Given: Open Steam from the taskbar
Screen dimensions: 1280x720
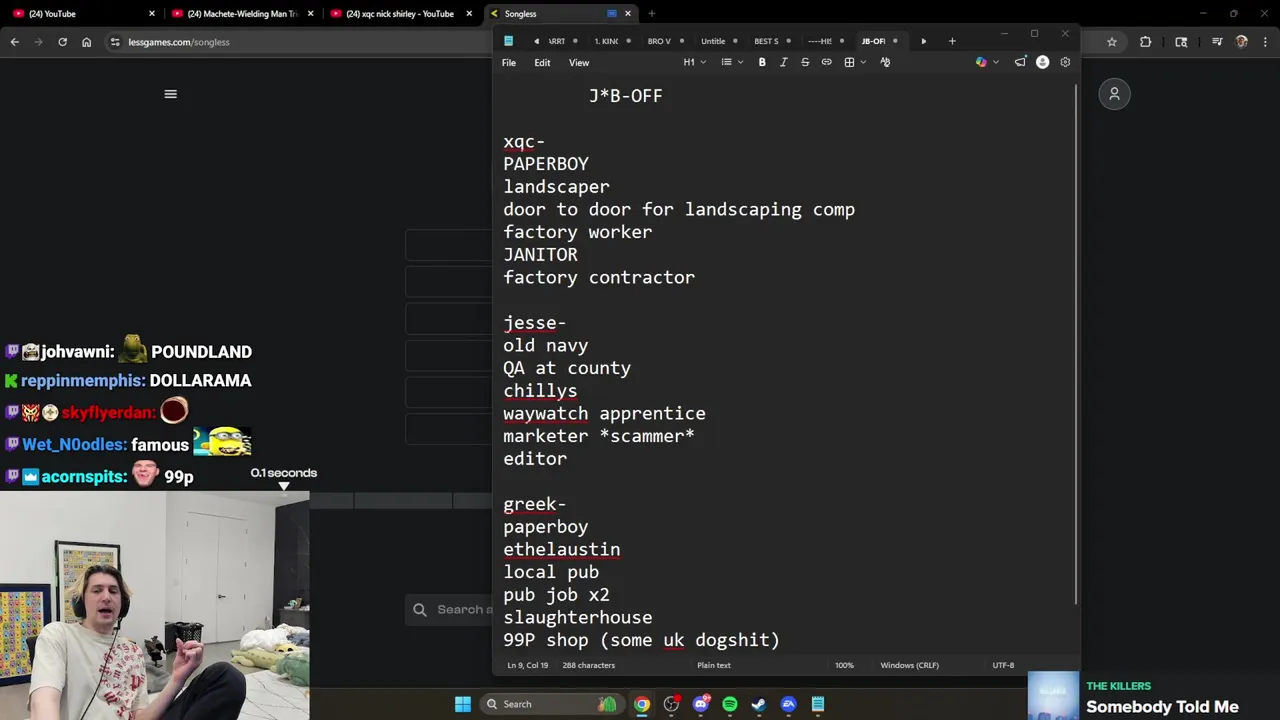Looking at the screenshot, I should (x=759, y=704).
